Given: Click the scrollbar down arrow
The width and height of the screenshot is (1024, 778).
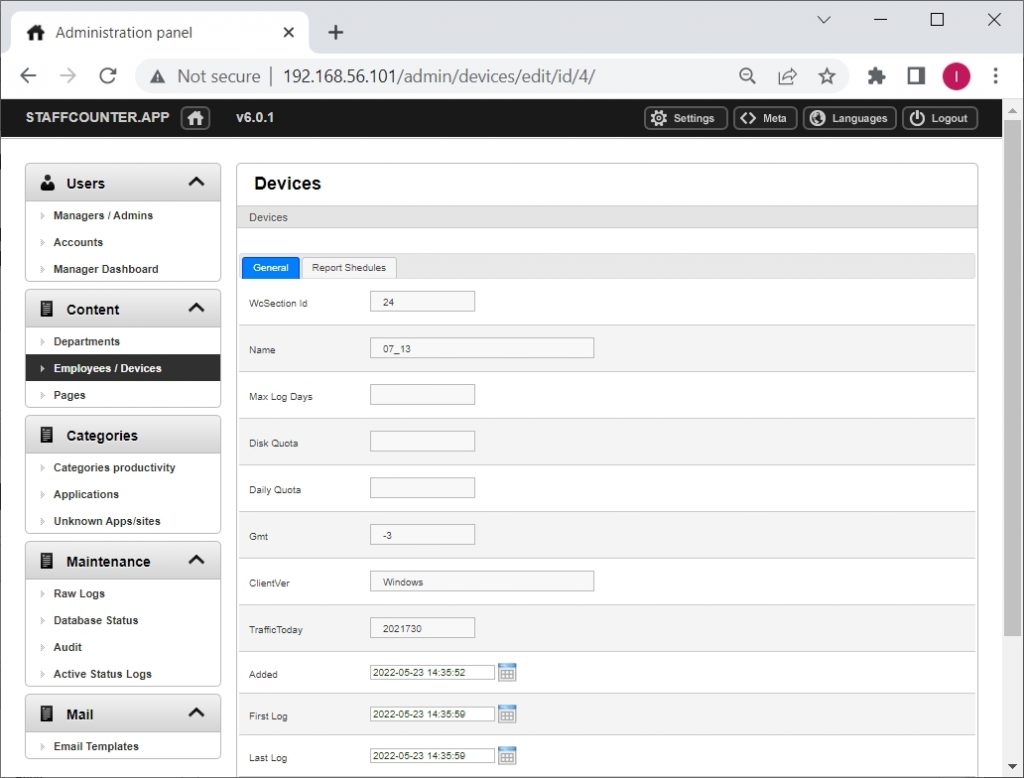Looking at the screenshot, I should [1012, 766].
